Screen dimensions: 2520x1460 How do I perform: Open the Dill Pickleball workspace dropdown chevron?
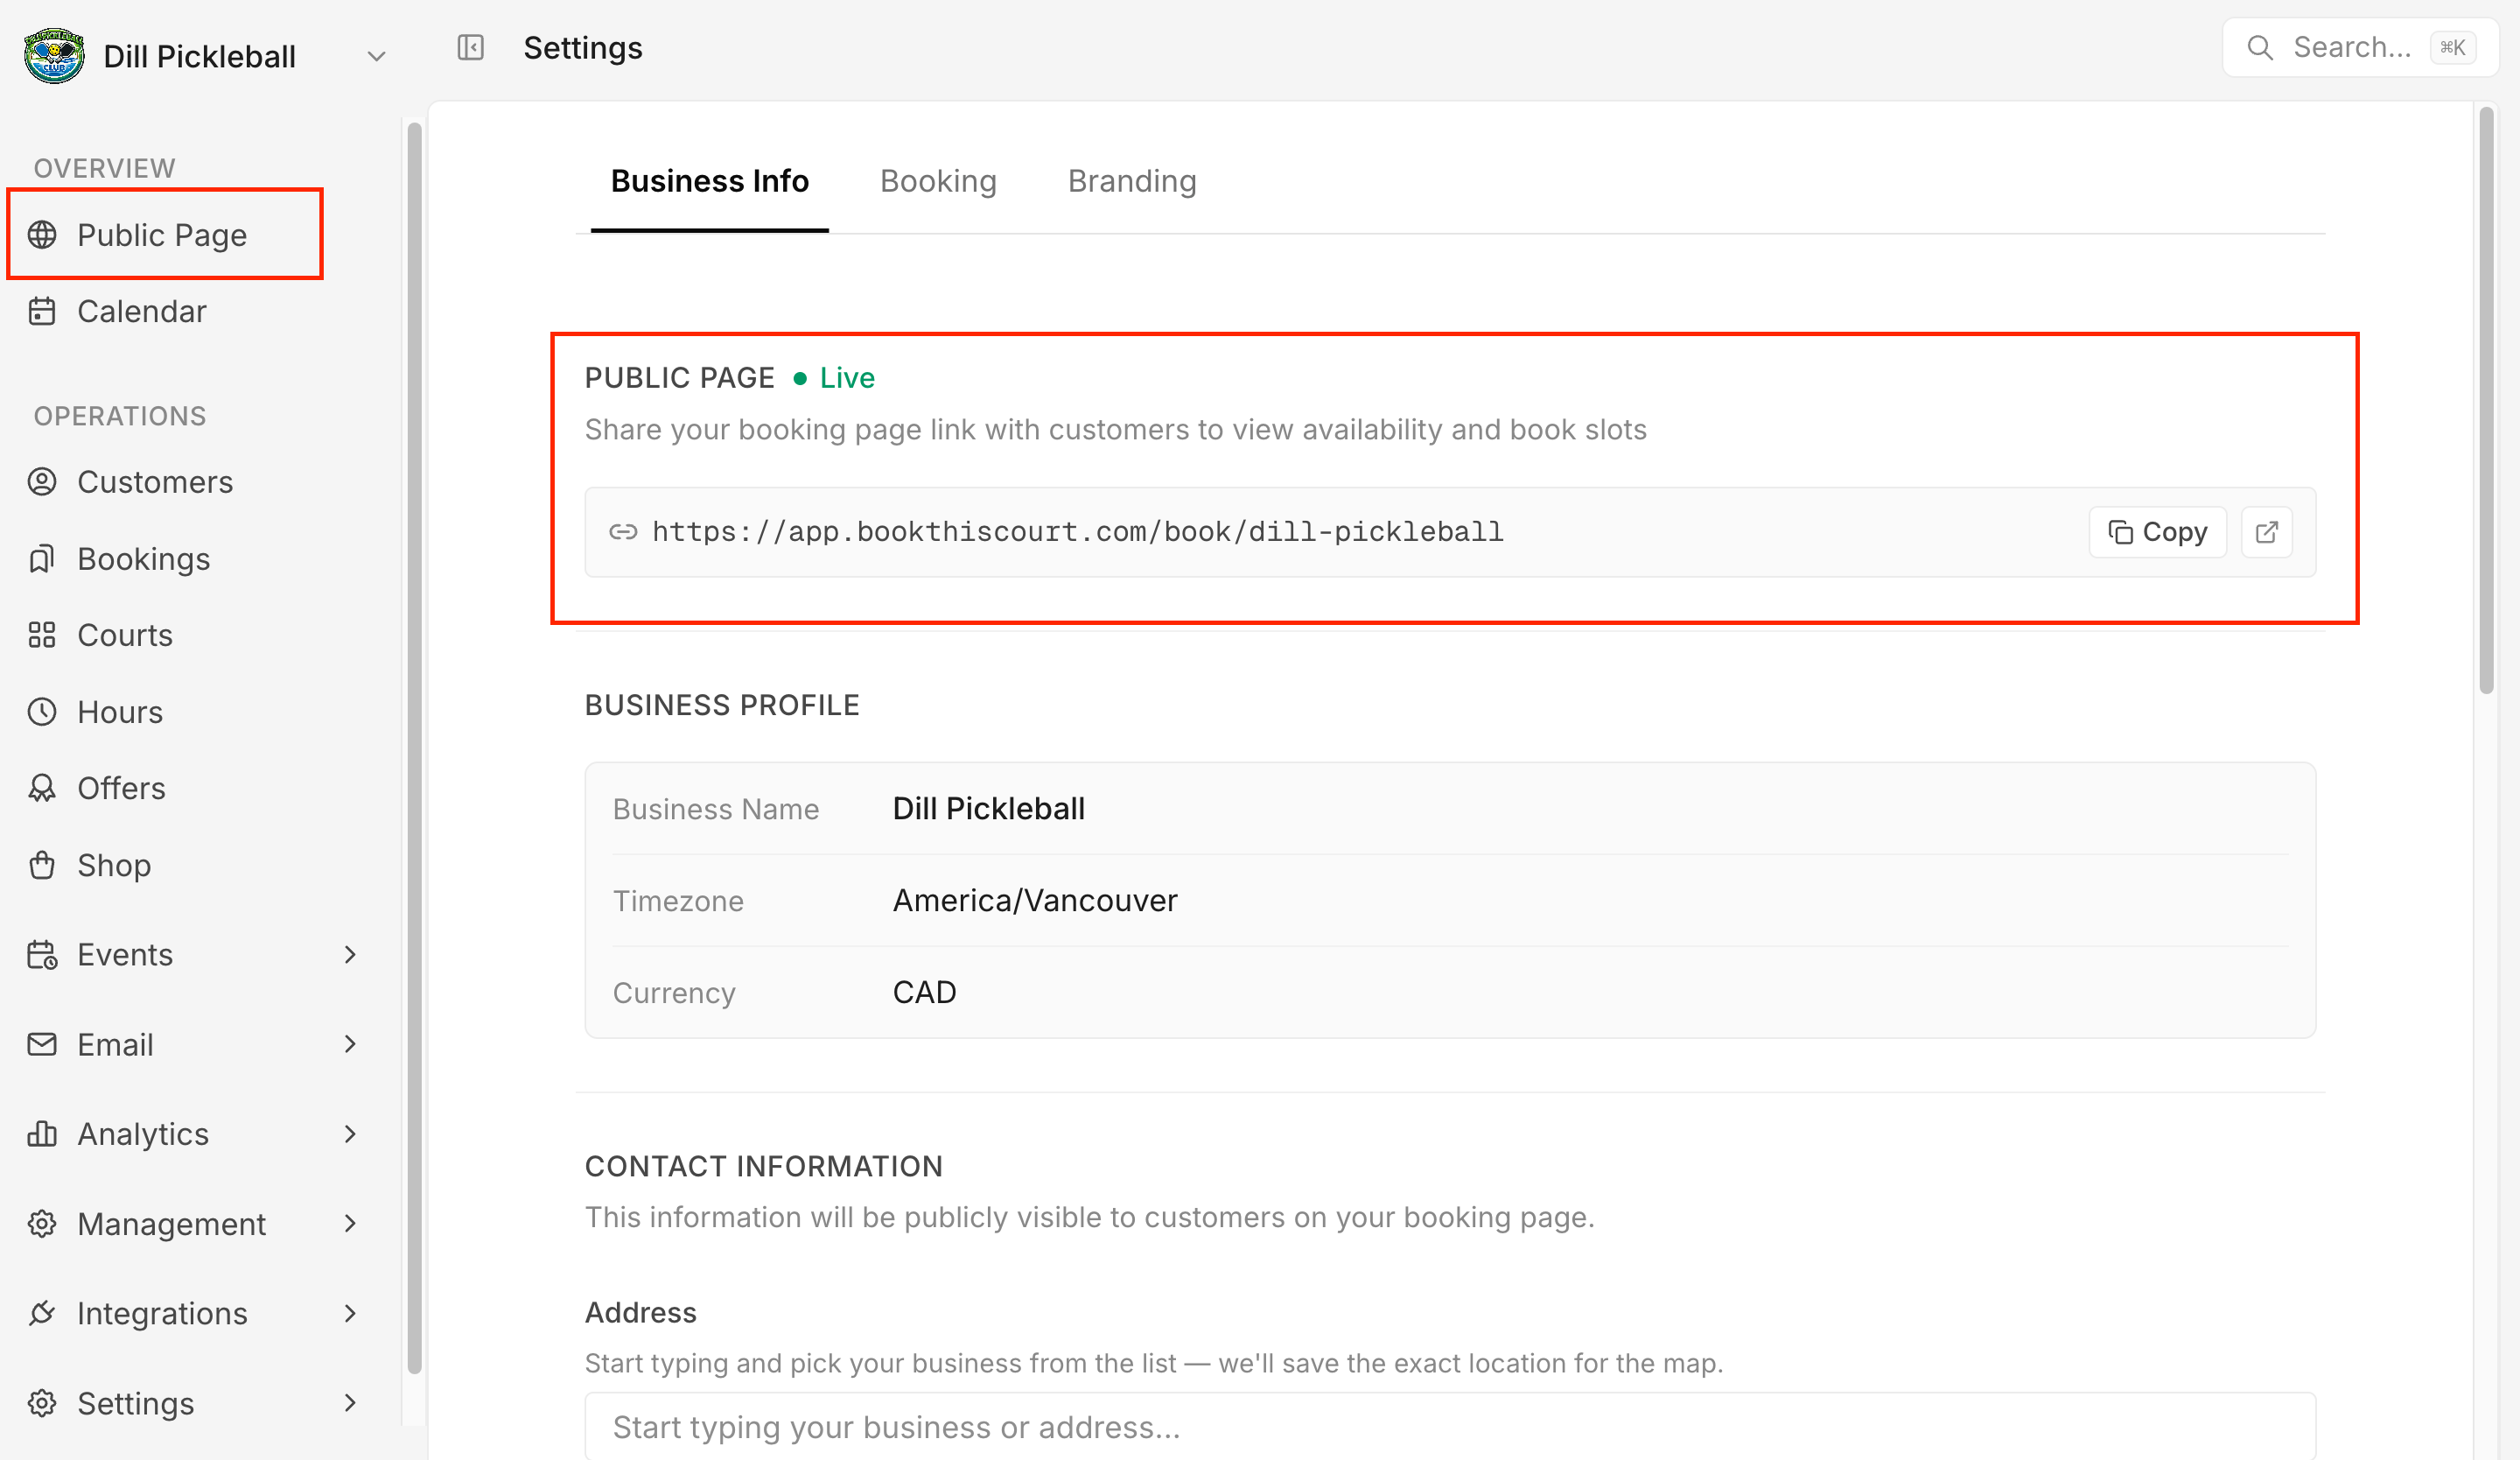[376, 57]
